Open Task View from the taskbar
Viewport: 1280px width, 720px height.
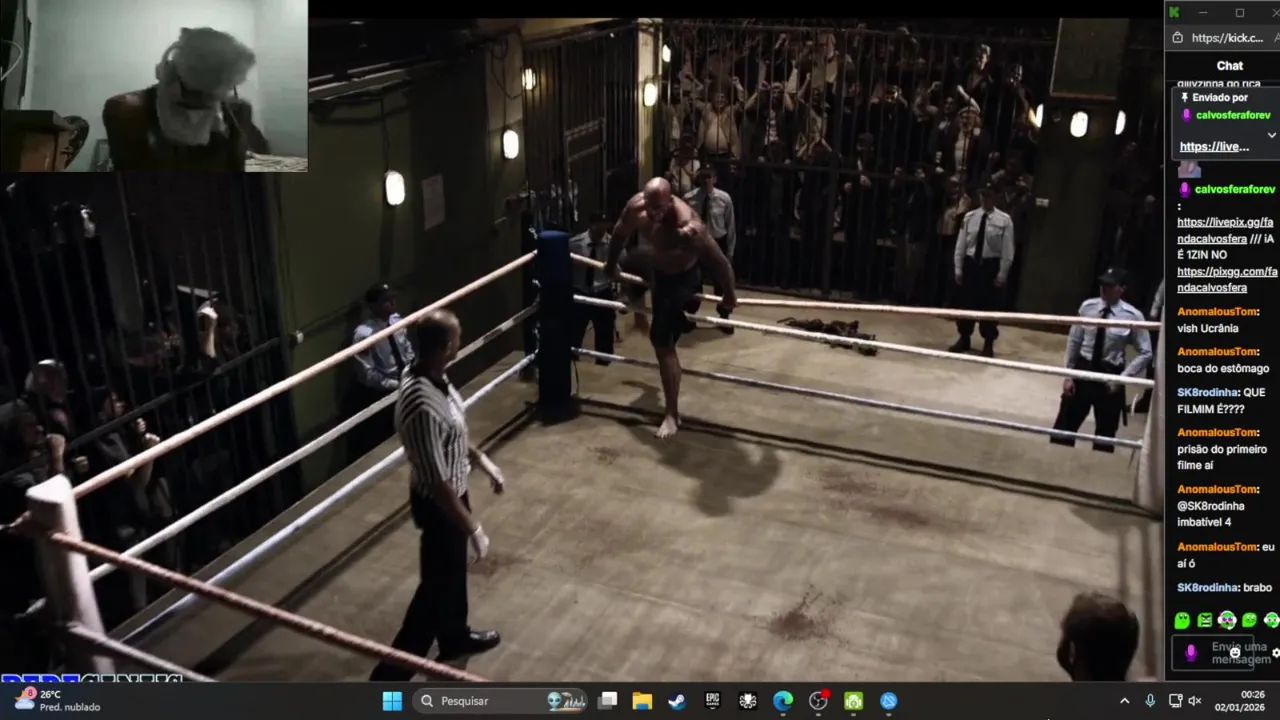607,701
